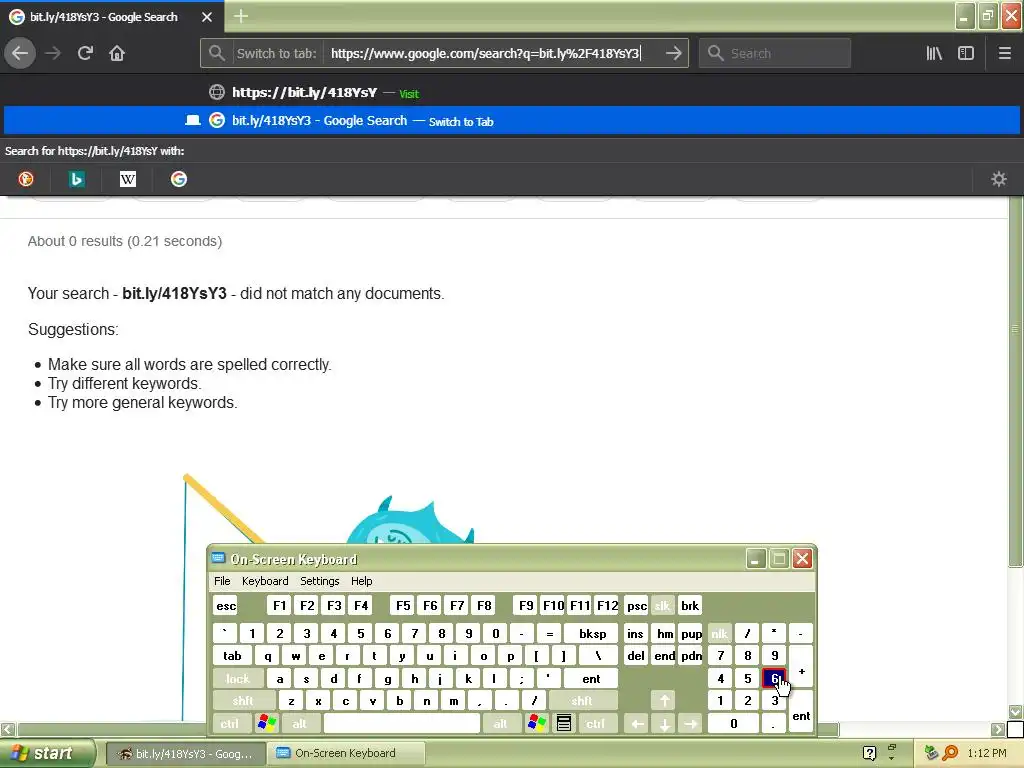The image size is (1024, 768).
Task: Click the F5 key on the on-screen keyboard
Action: click(x=403, y=605)
